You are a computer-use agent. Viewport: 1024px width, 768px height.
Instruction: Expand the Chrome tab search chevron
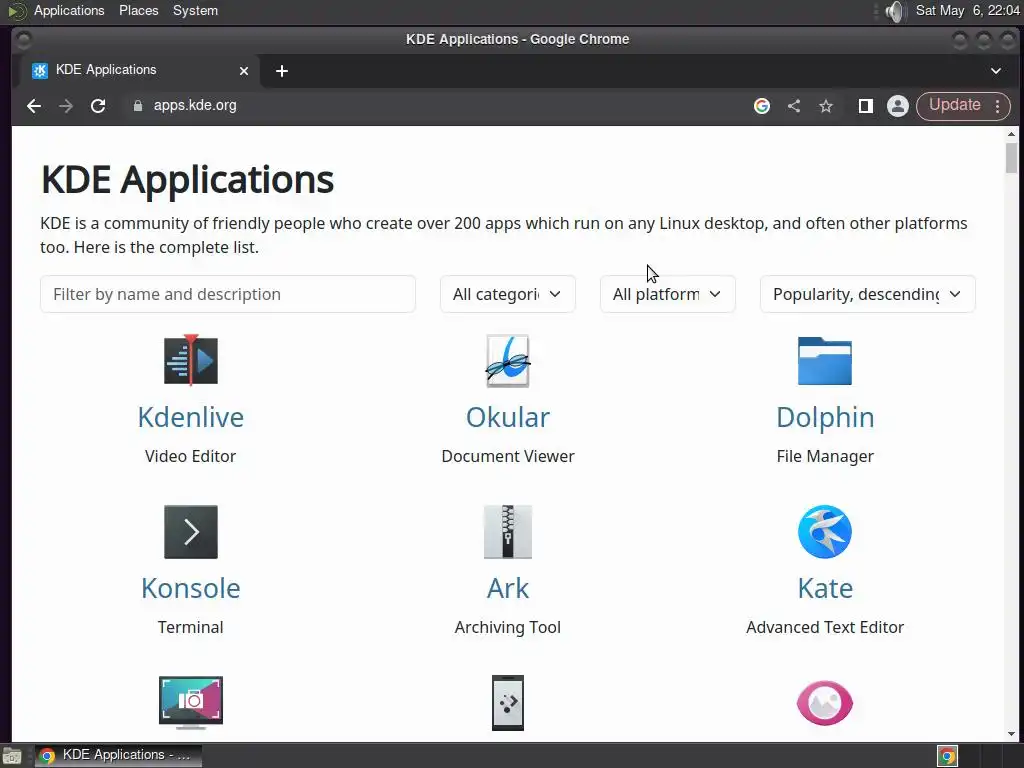996,71
